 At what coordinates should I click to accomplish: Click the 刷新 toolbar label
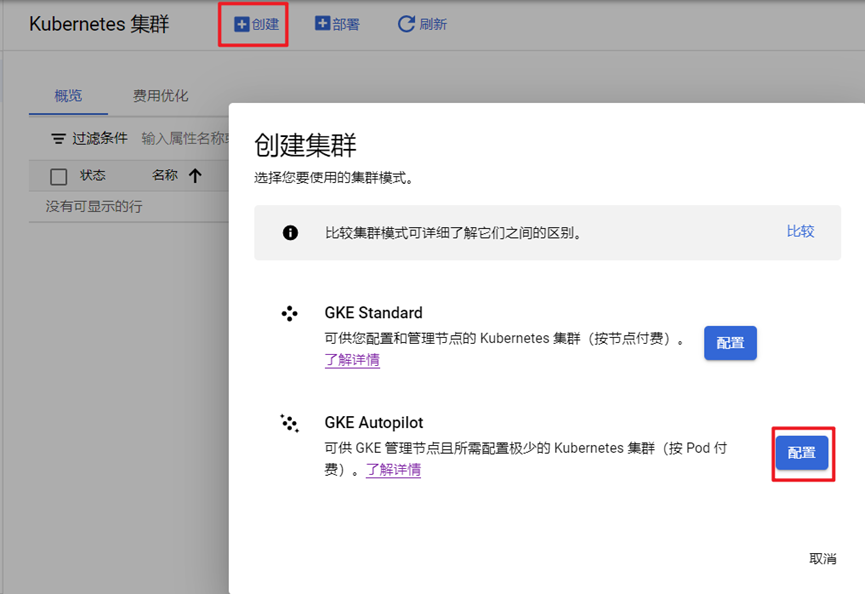tap(433, 24)
